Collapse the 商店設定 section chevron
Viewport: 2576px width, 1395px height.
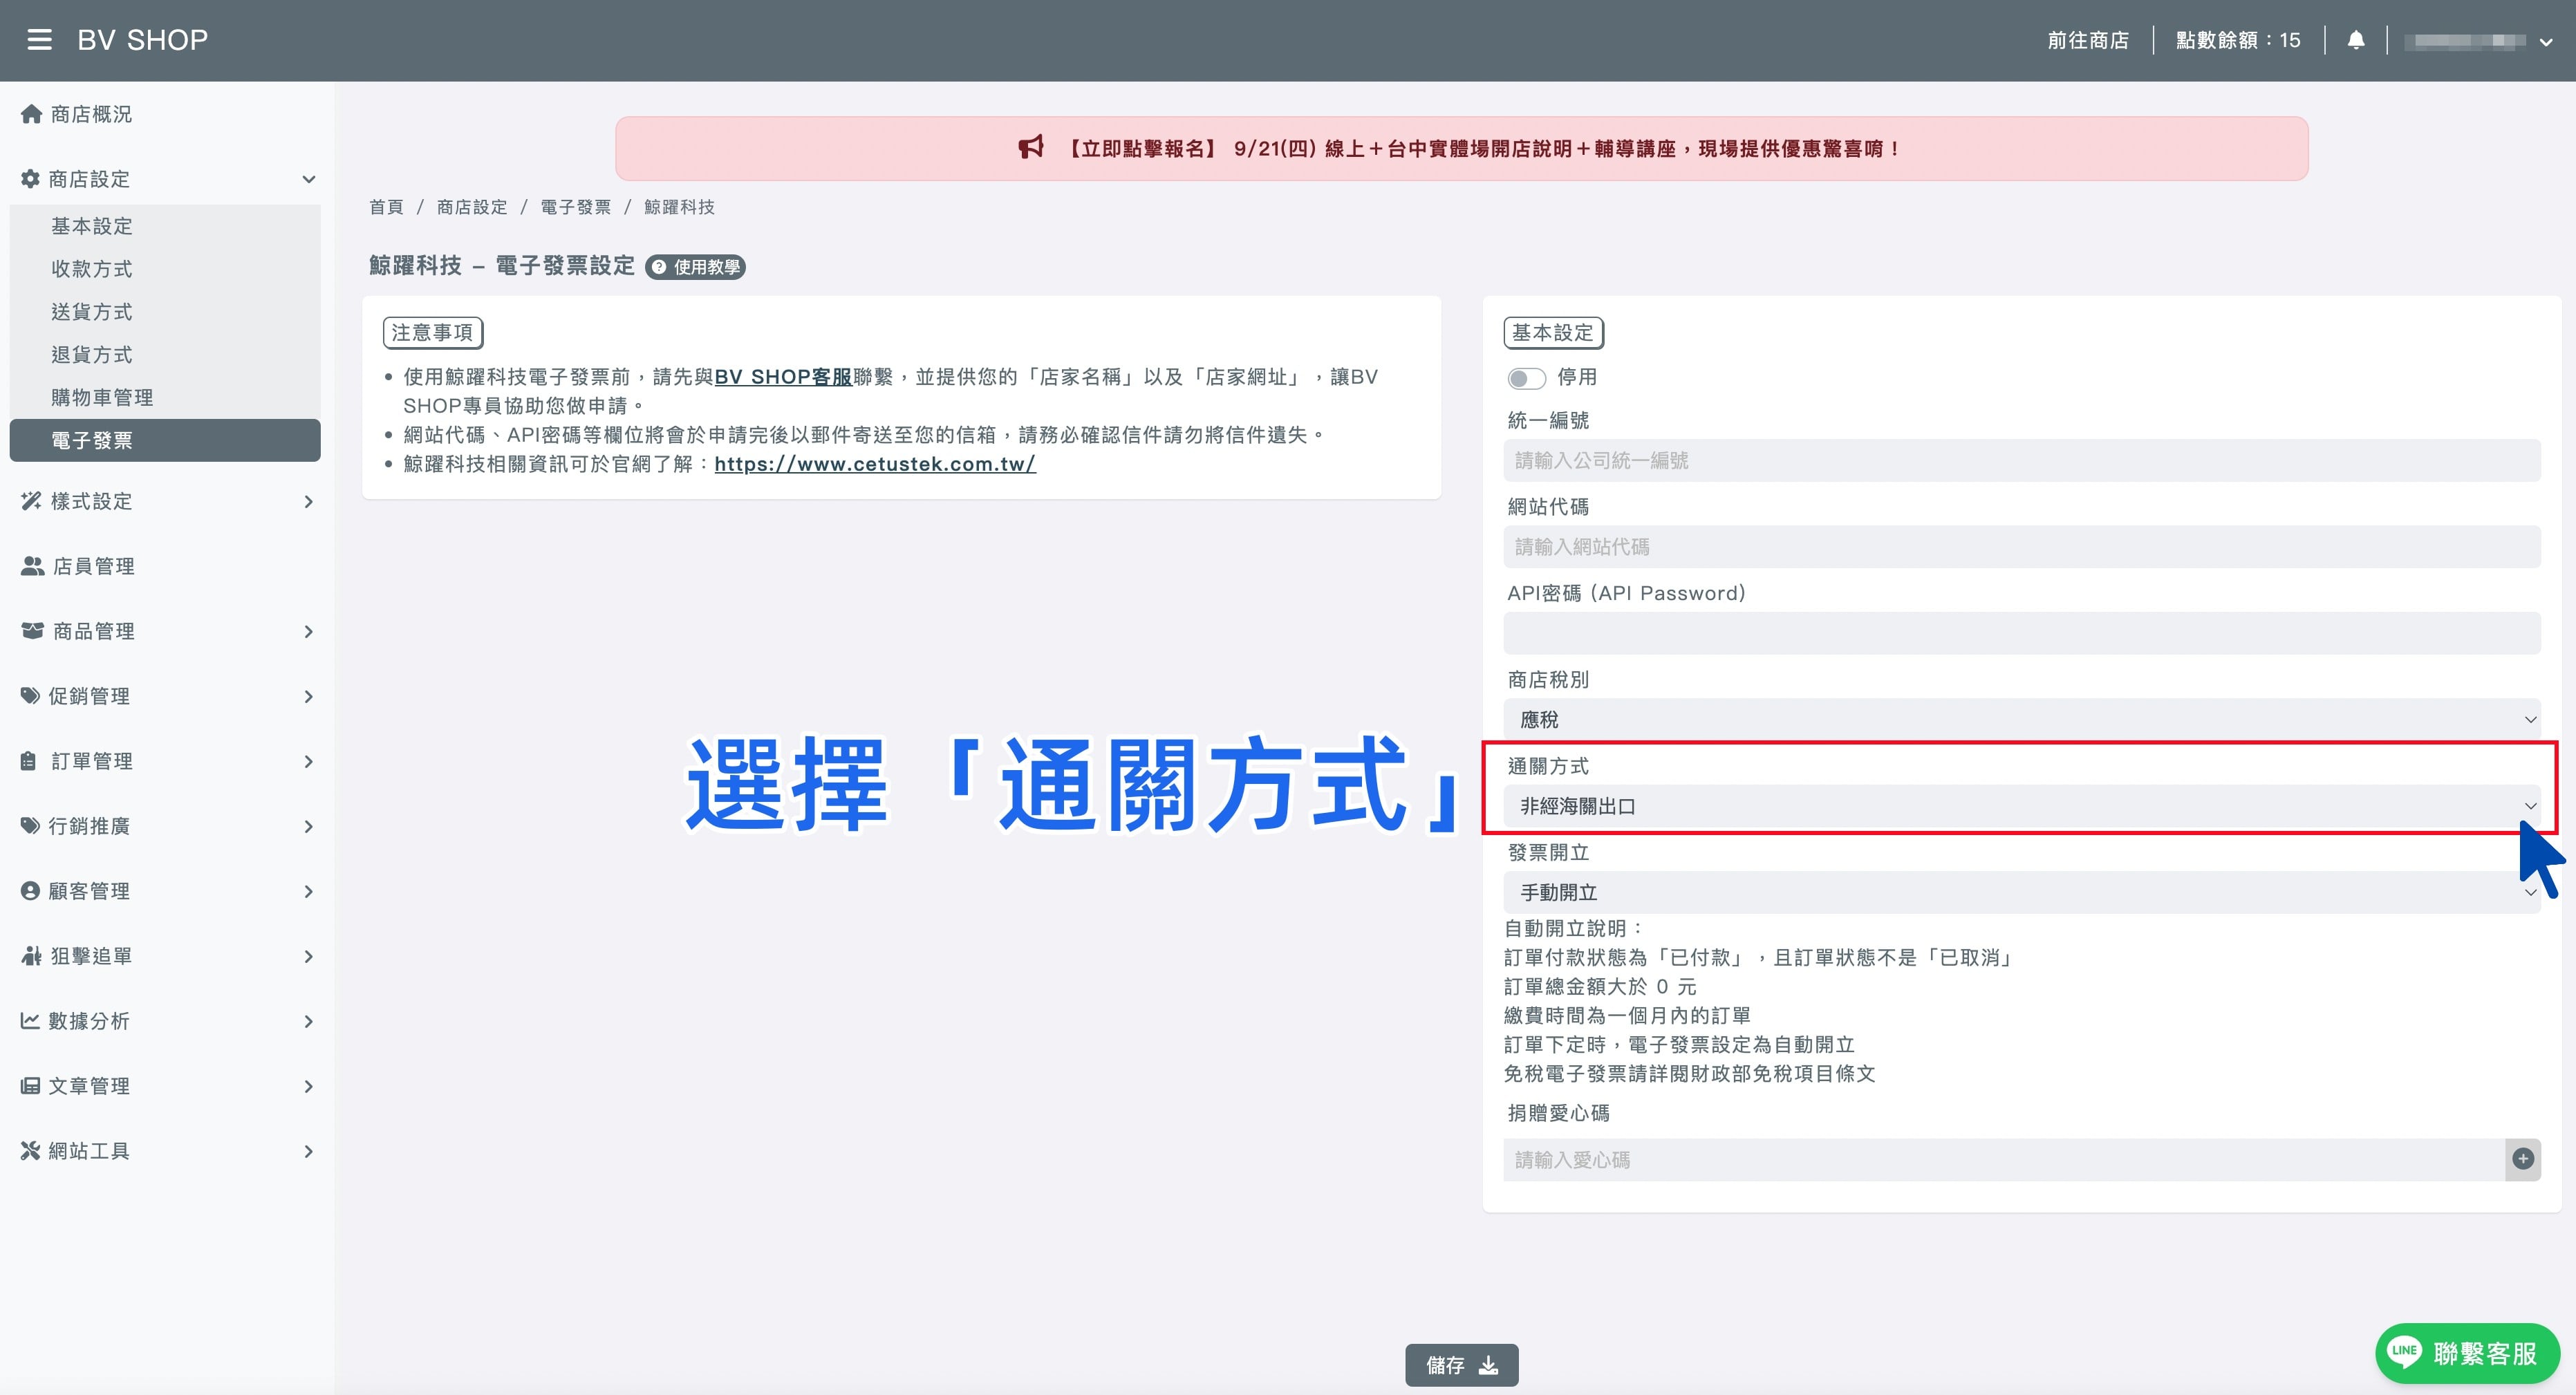pos(309,179)
